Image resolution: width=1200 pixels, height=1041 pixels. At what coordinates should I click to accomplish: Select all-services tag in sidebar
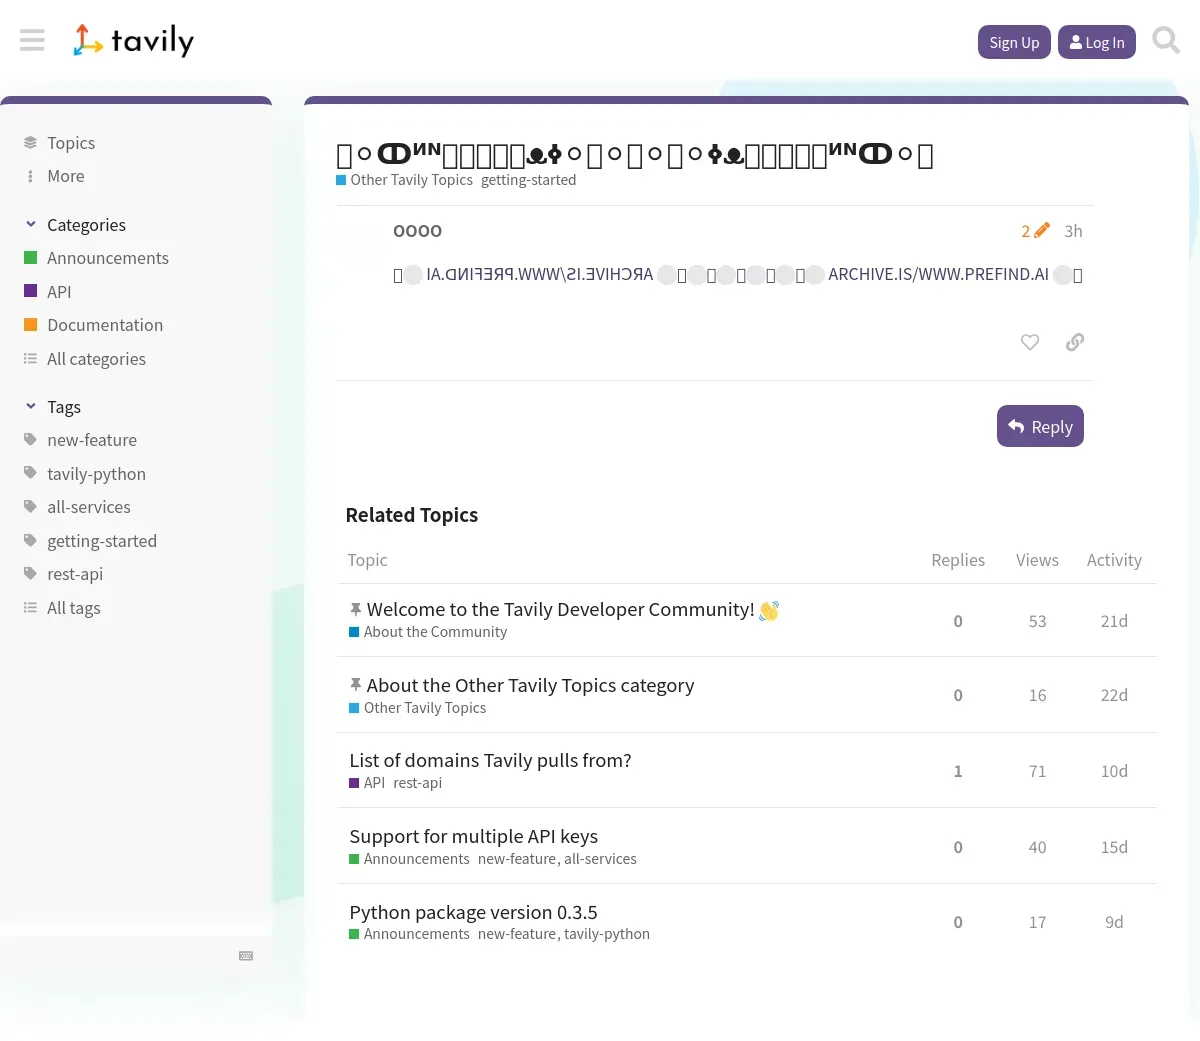(89, 507)
